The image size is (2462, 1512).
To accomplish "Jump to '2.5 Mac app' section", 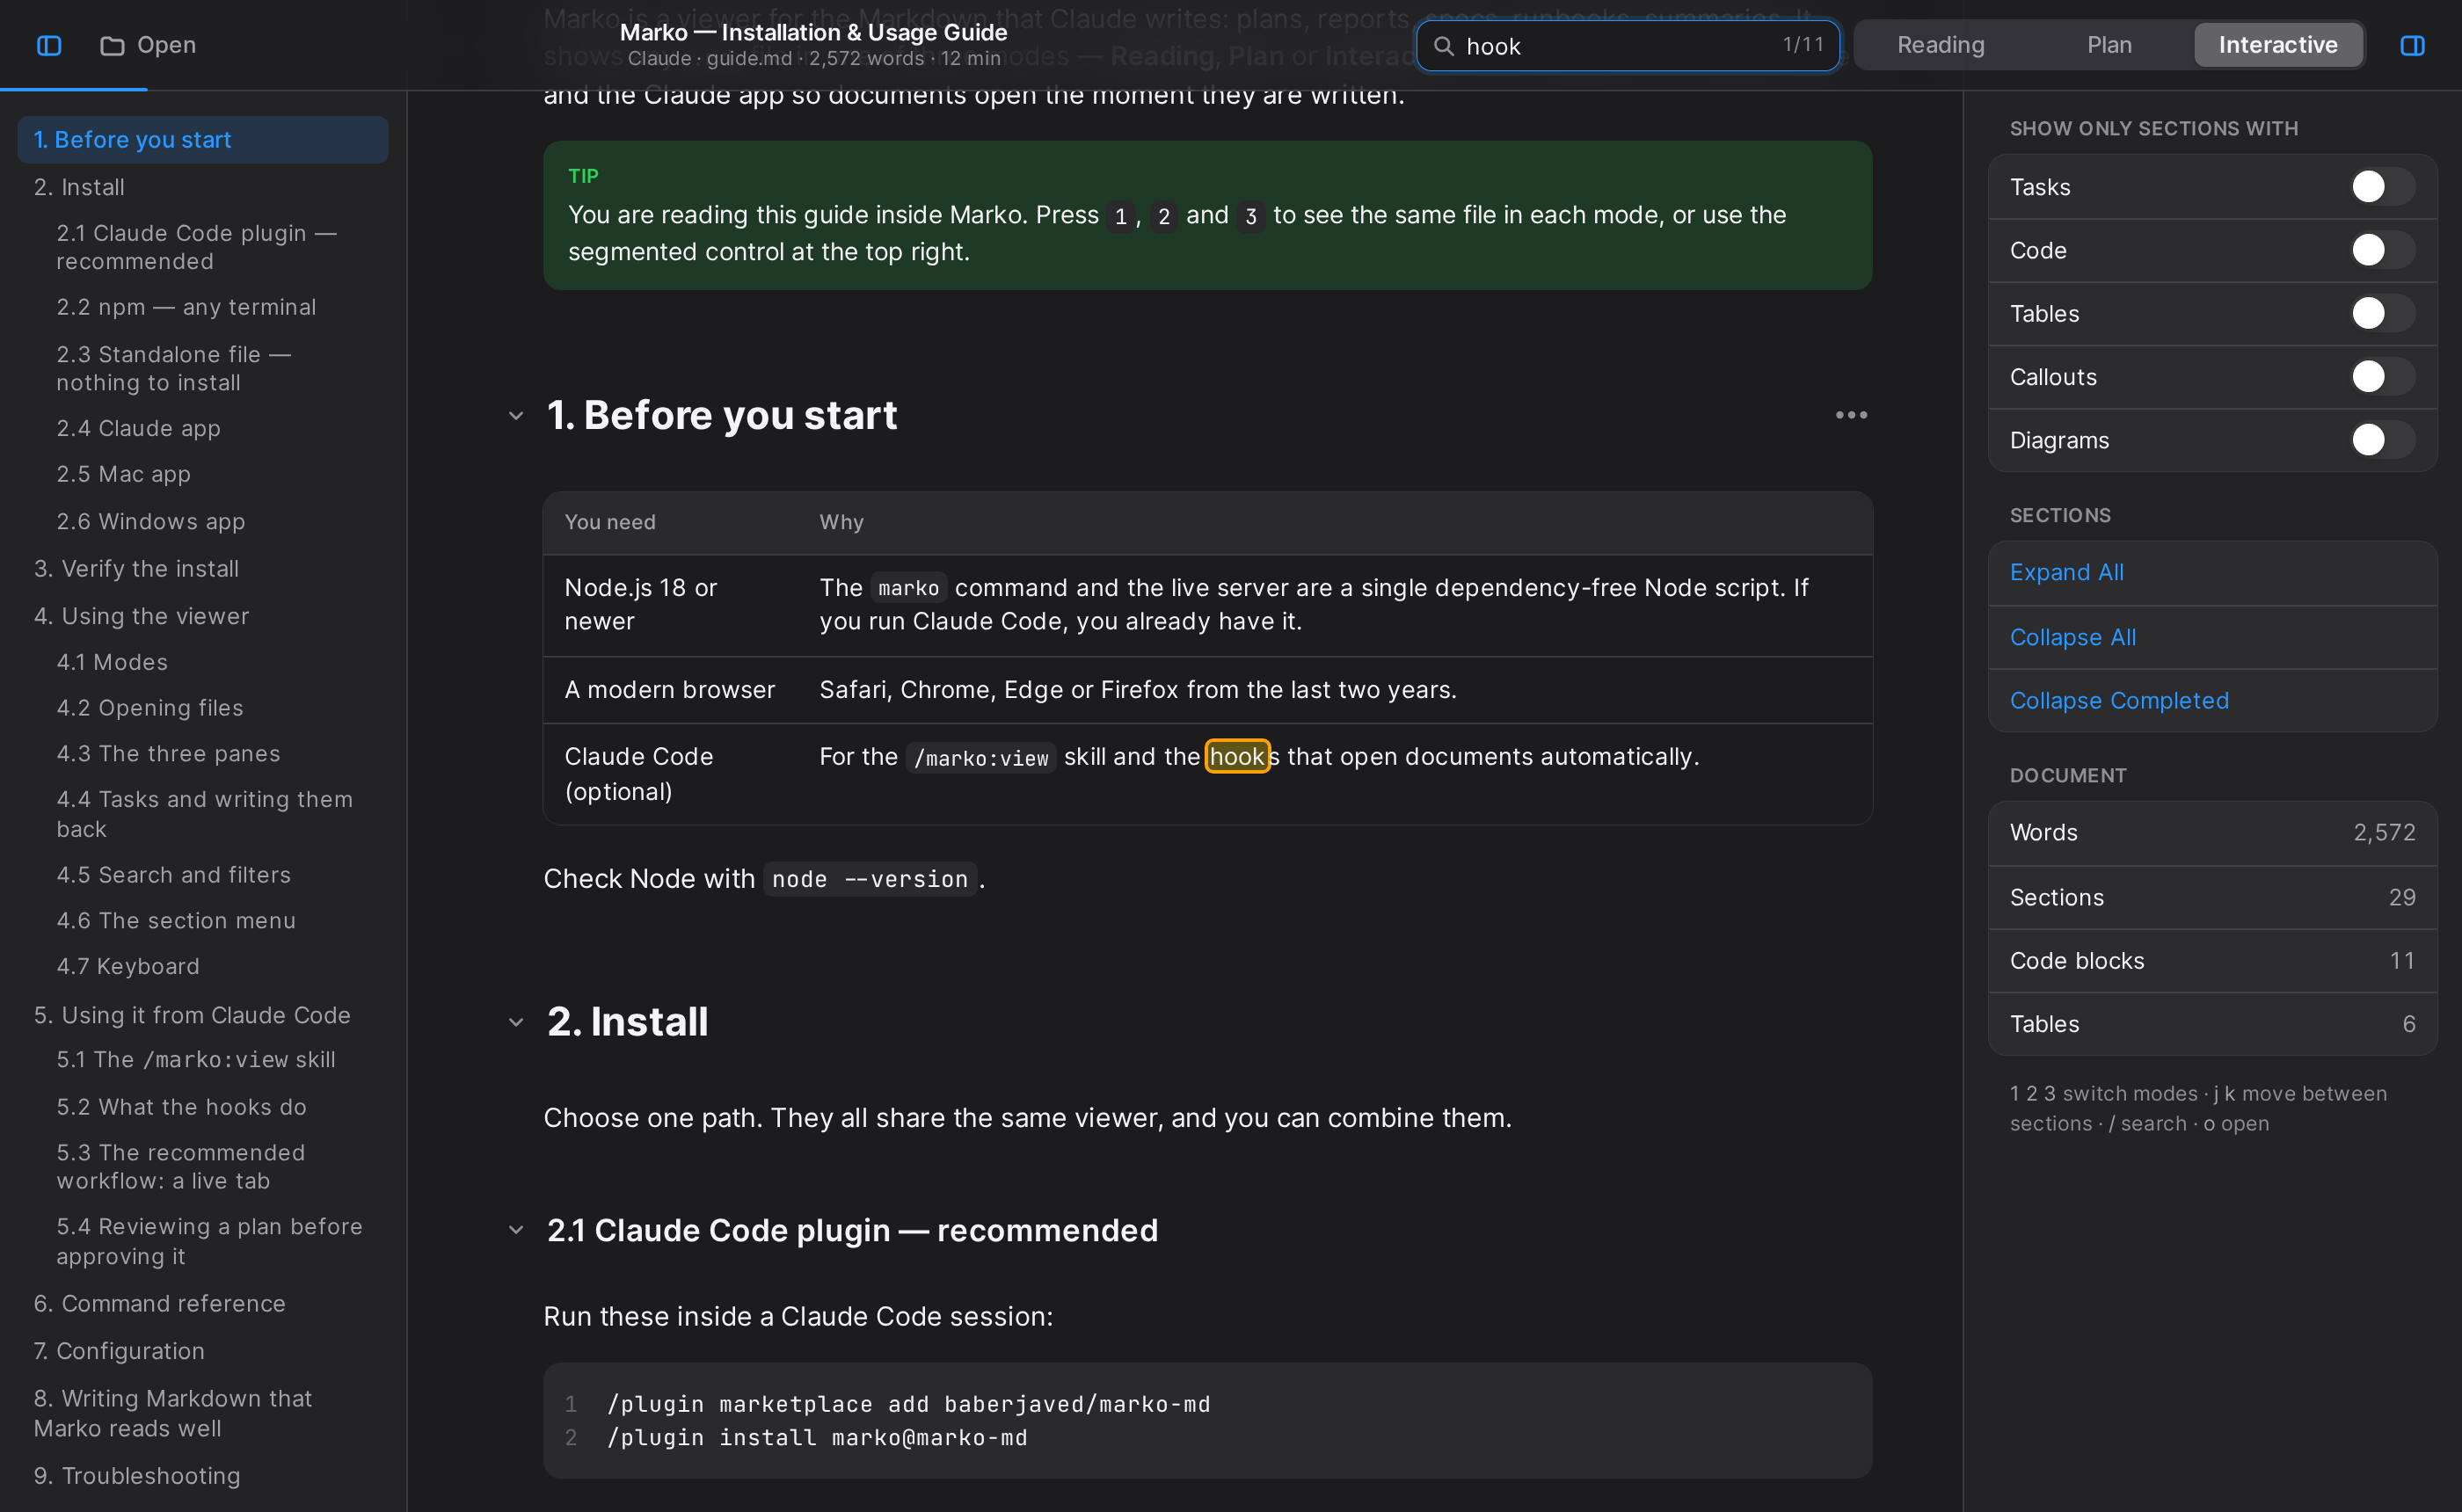I will coord(203,474).
